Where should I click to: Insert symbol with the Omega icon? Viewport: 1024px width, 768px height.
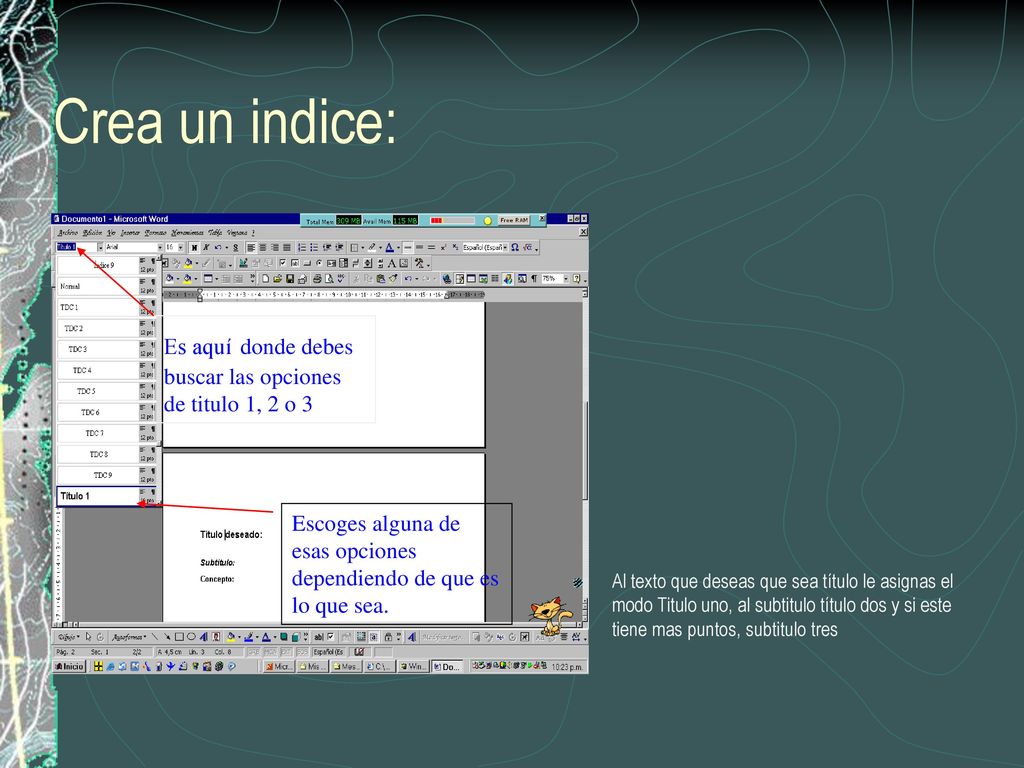(515, 248)
